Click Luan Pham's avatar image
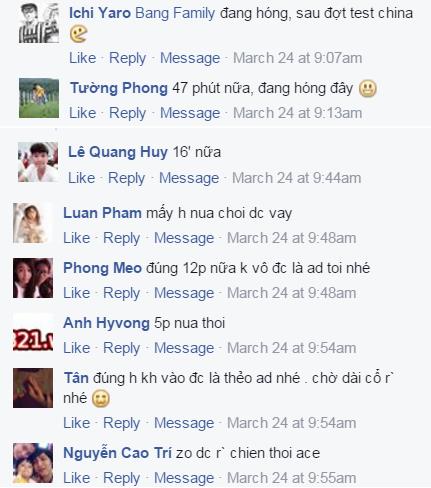431x488 pixels. click(x=33, y=223)
